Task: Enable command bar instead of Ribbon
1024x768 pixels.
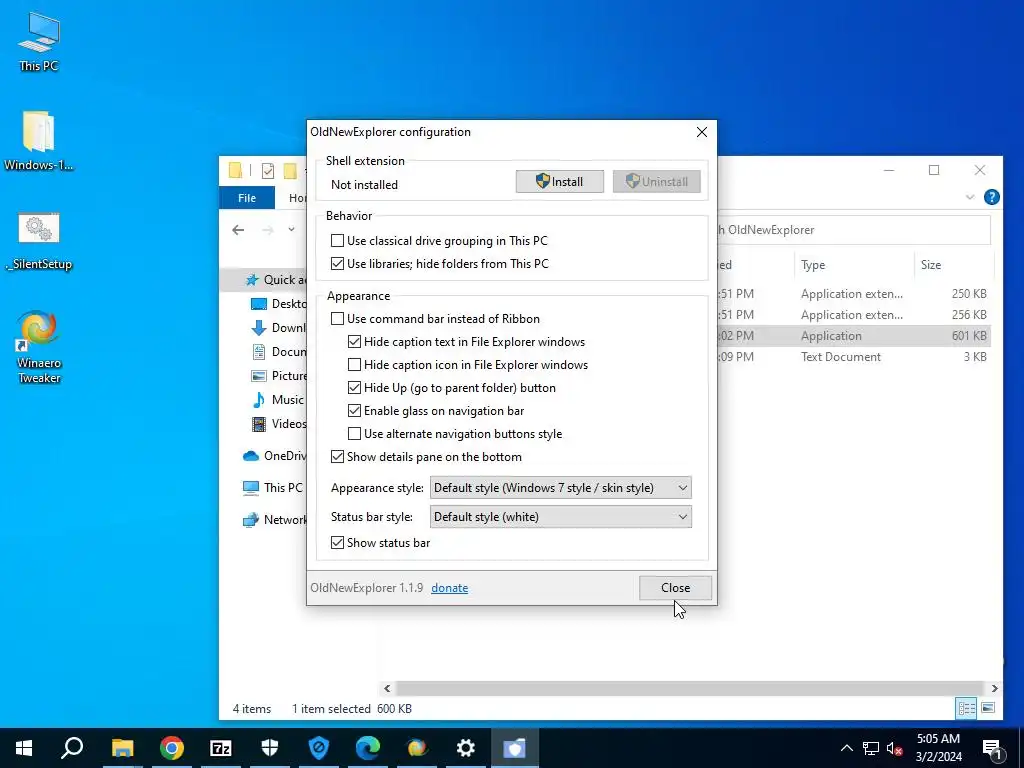Action: tap(337, 319)
